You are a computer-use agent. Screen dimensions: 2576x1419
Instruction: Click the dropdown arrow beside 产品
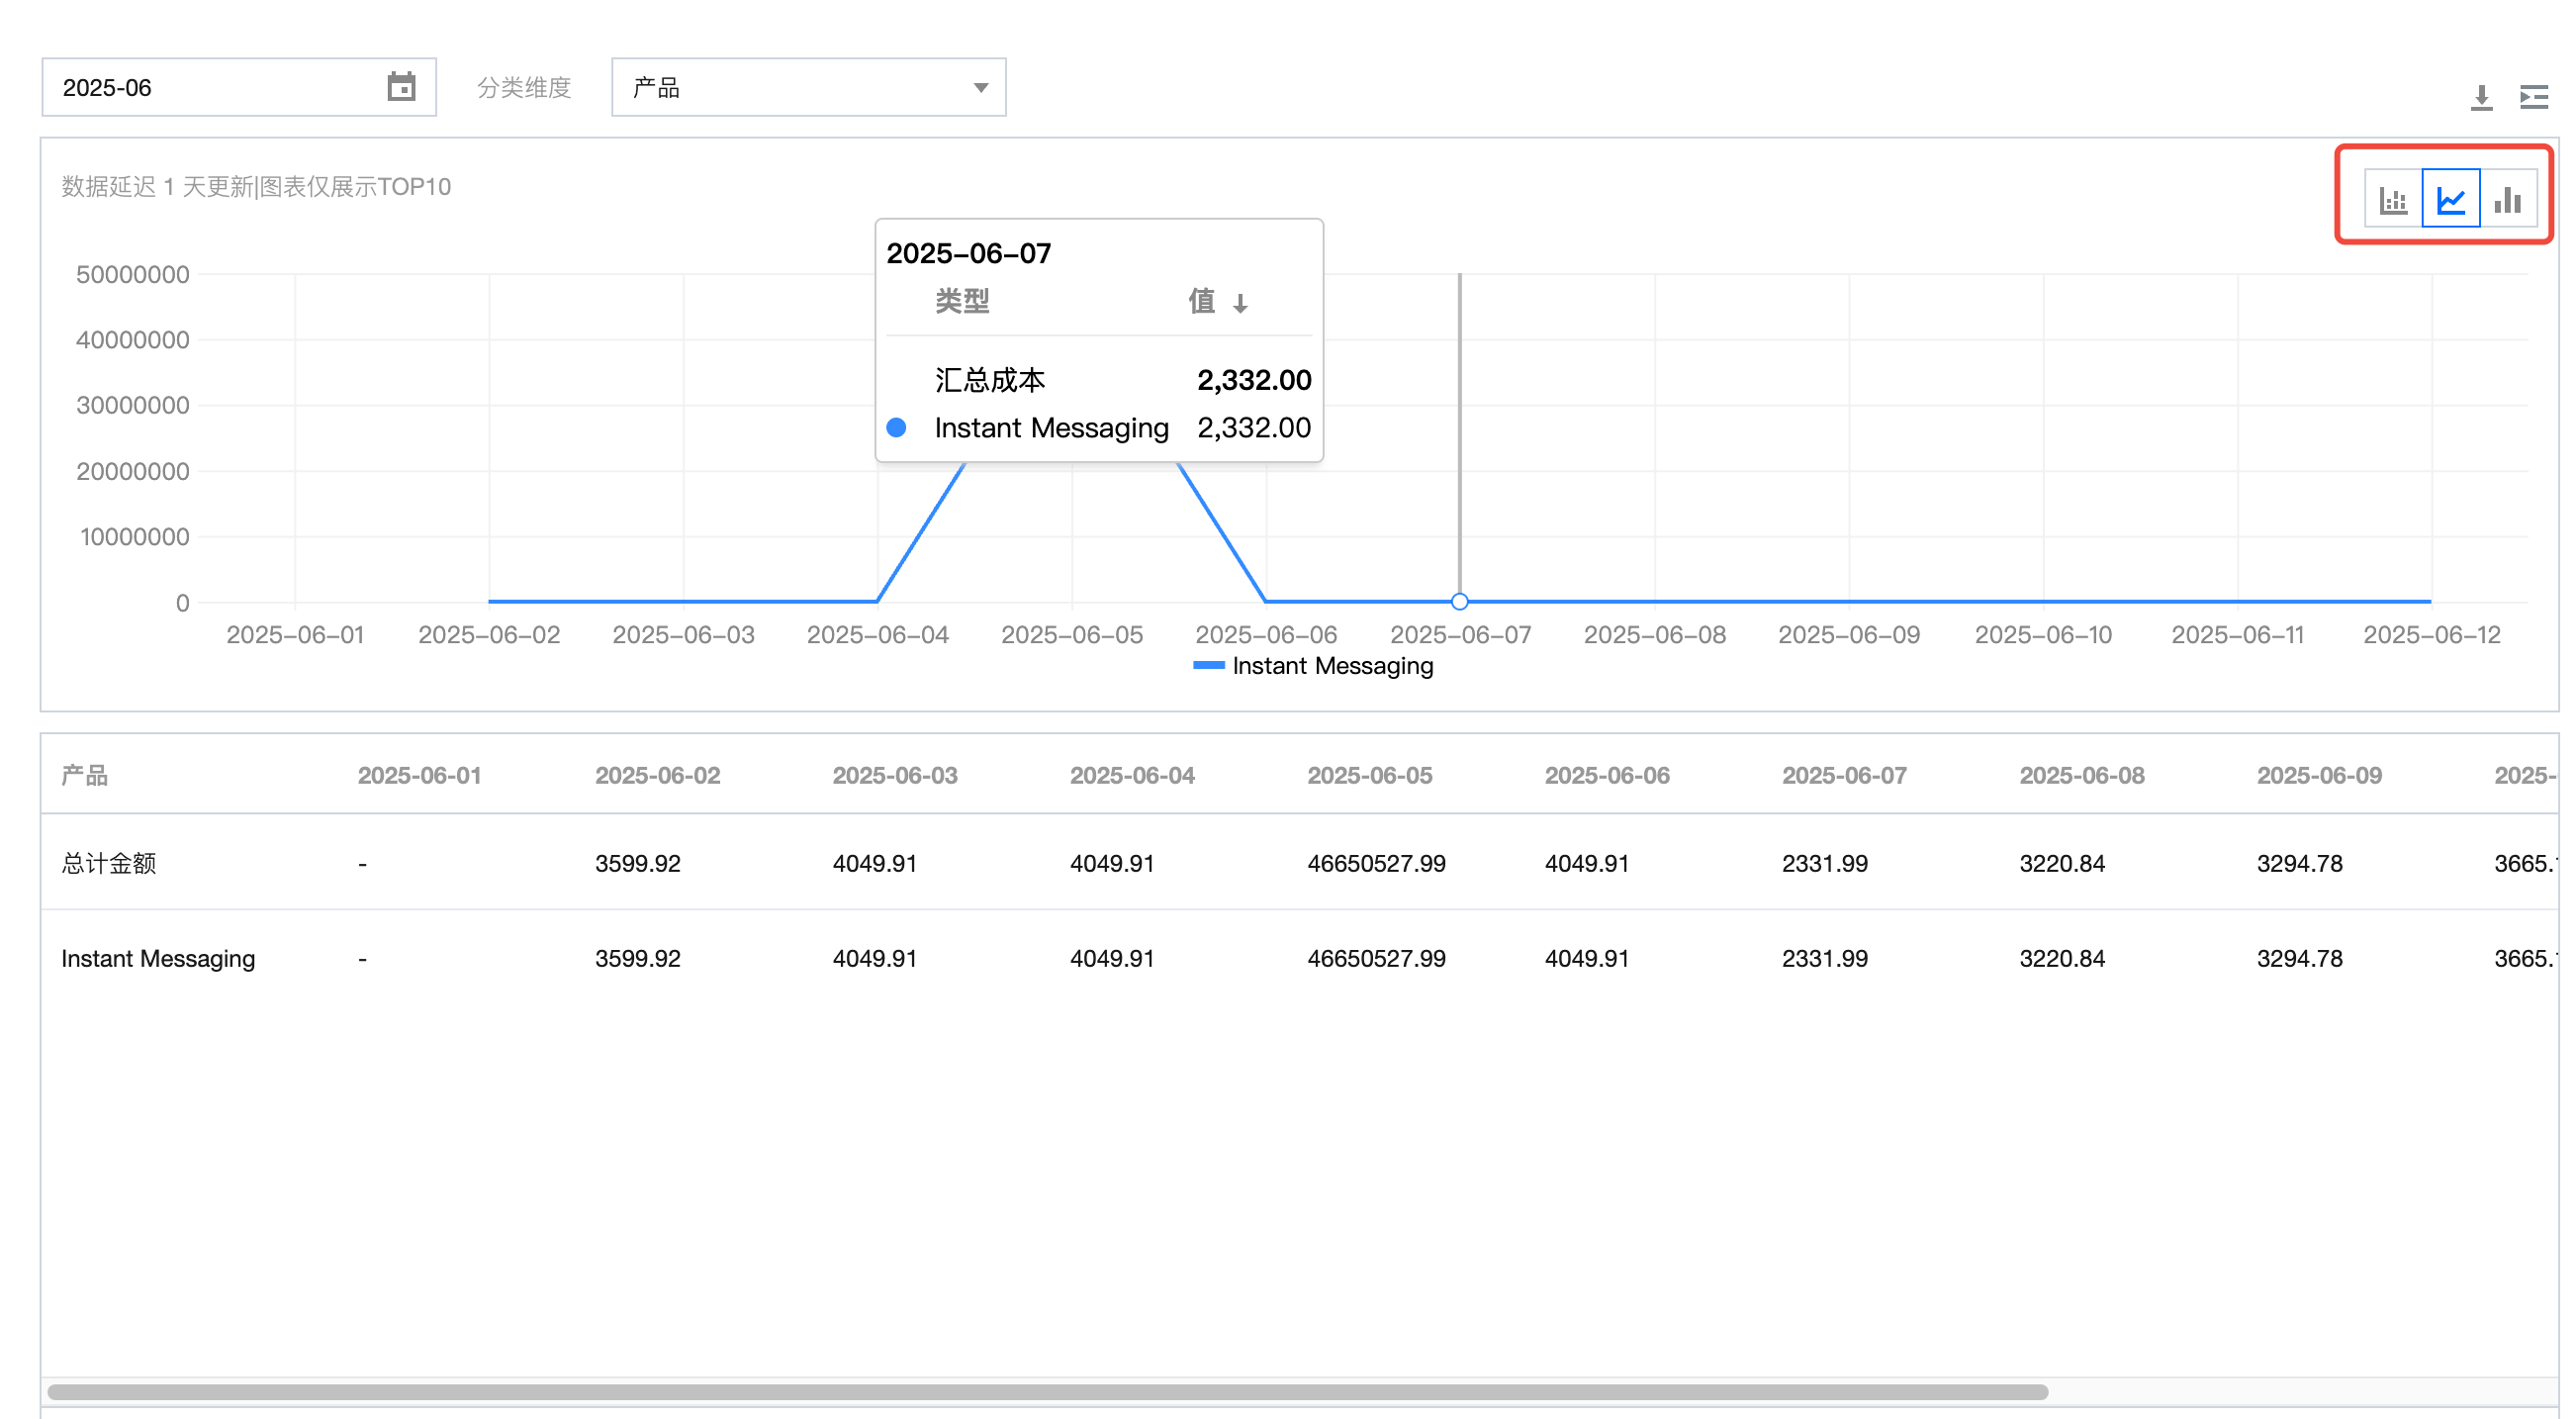click(980, 88)
